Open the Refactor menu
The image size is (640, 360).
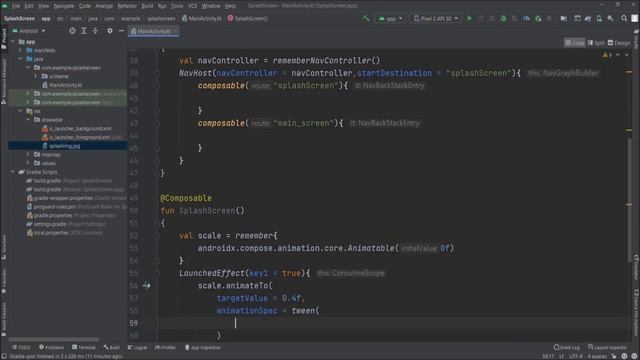click(127, 6)
